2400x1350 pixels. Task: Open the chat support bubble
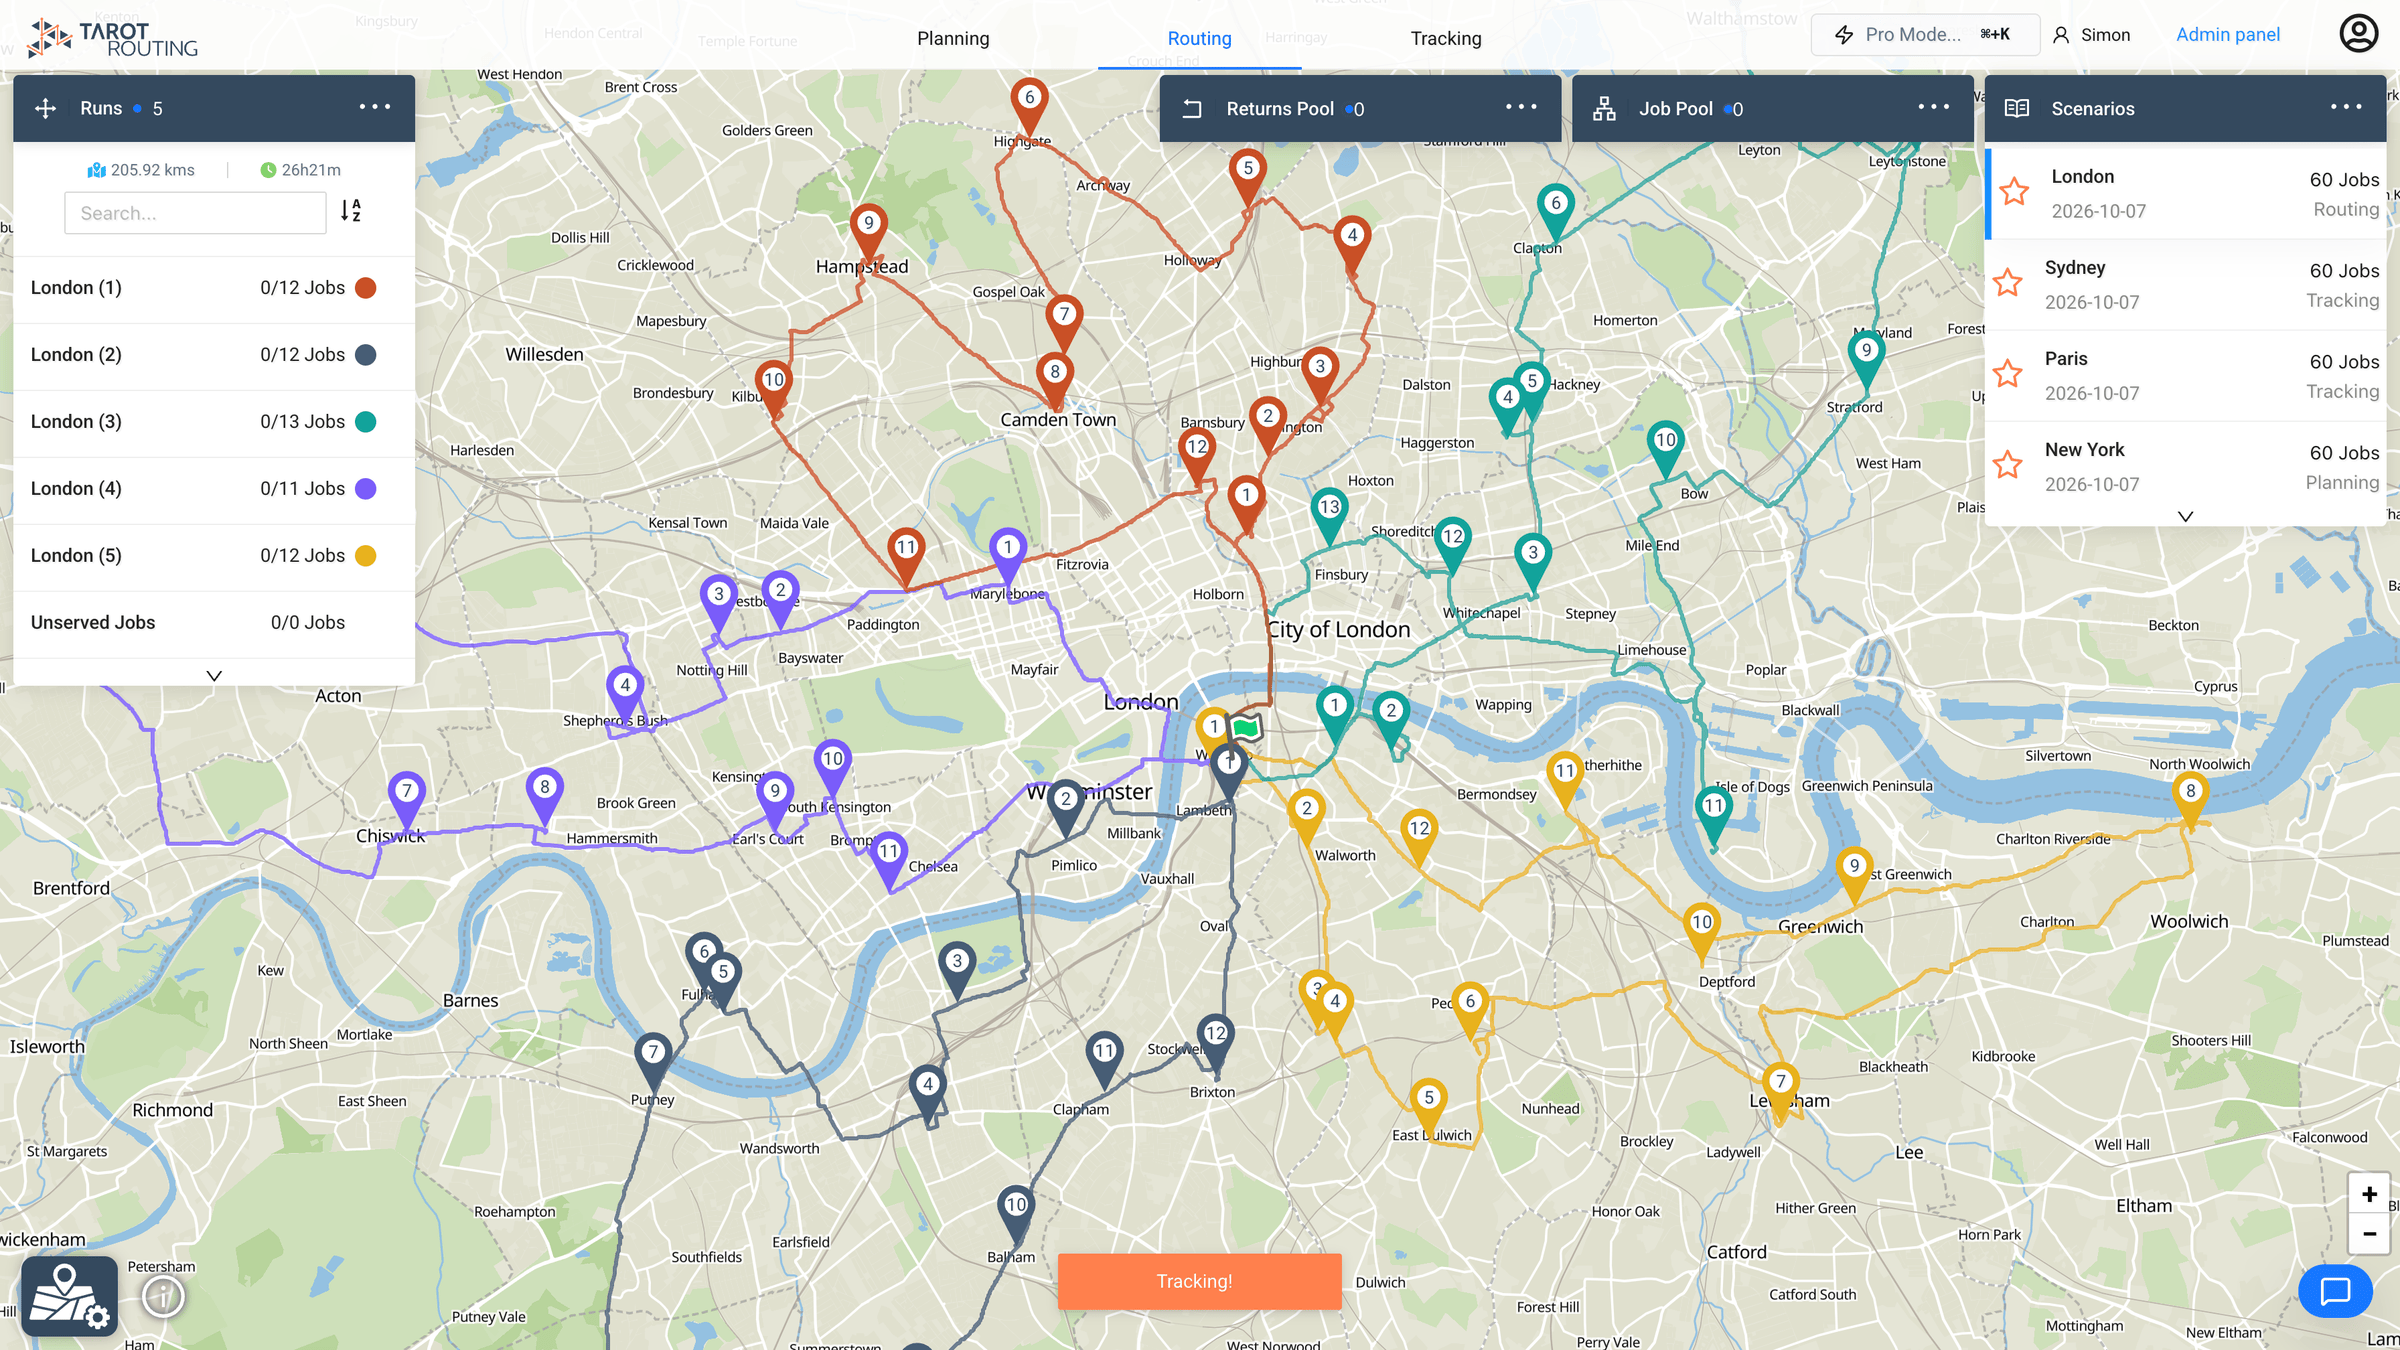click(2335, 1291)
